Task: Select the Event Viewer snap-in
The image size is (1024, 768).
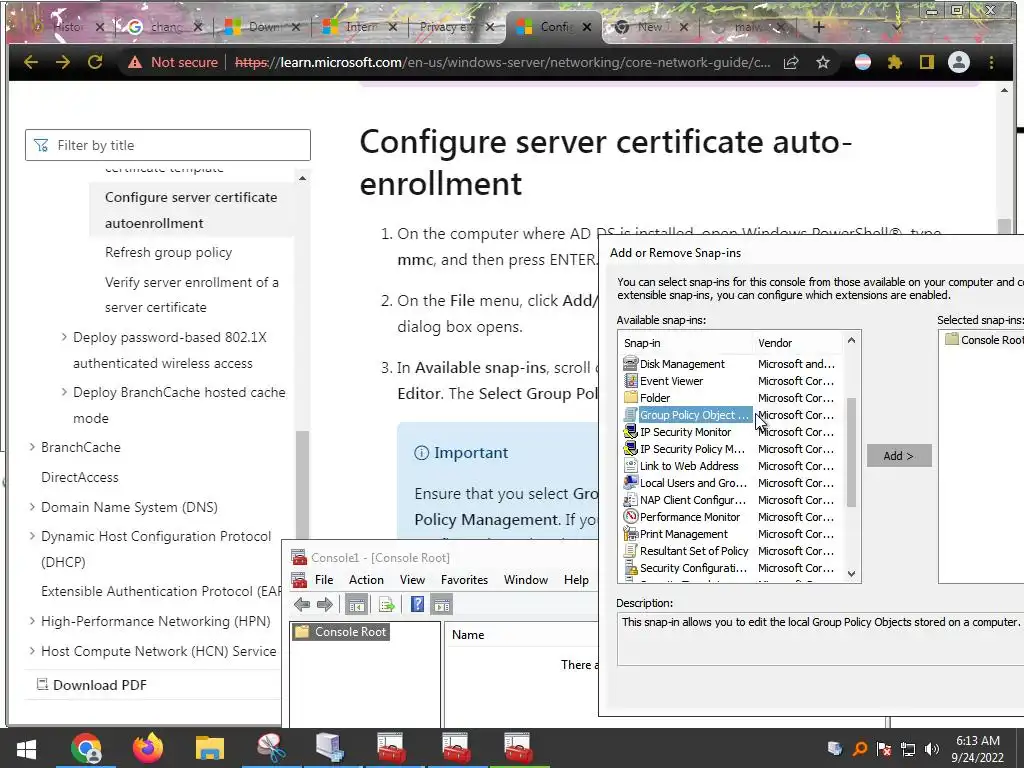Action: pos(671,381)
